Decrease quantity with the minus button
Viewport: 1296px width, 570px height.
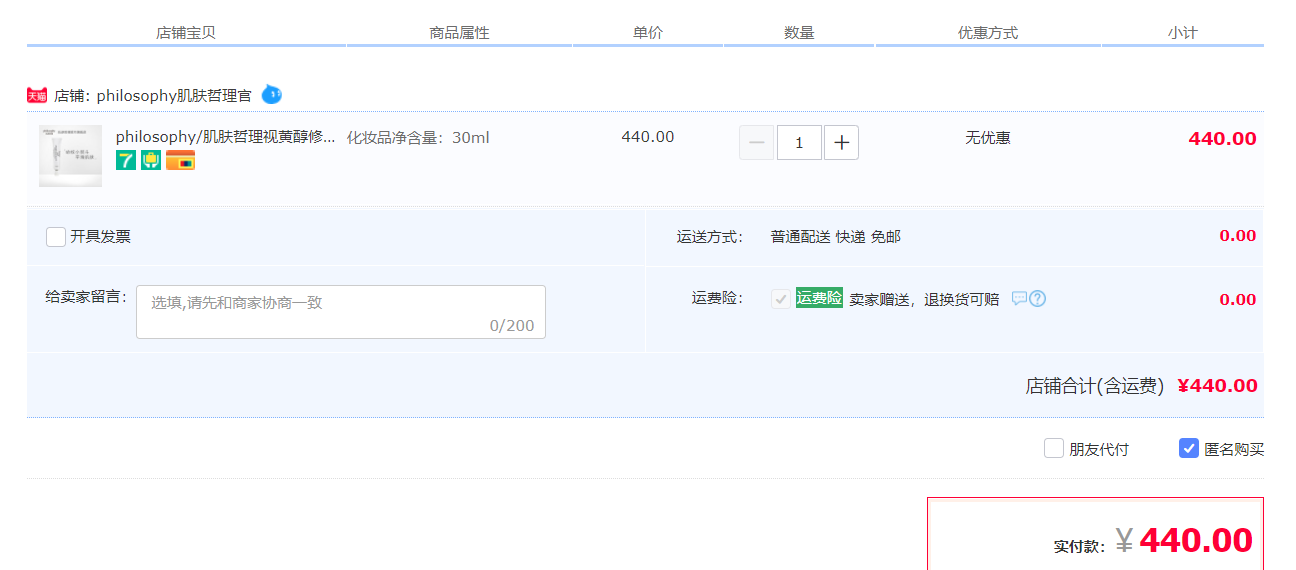(757, 143)
